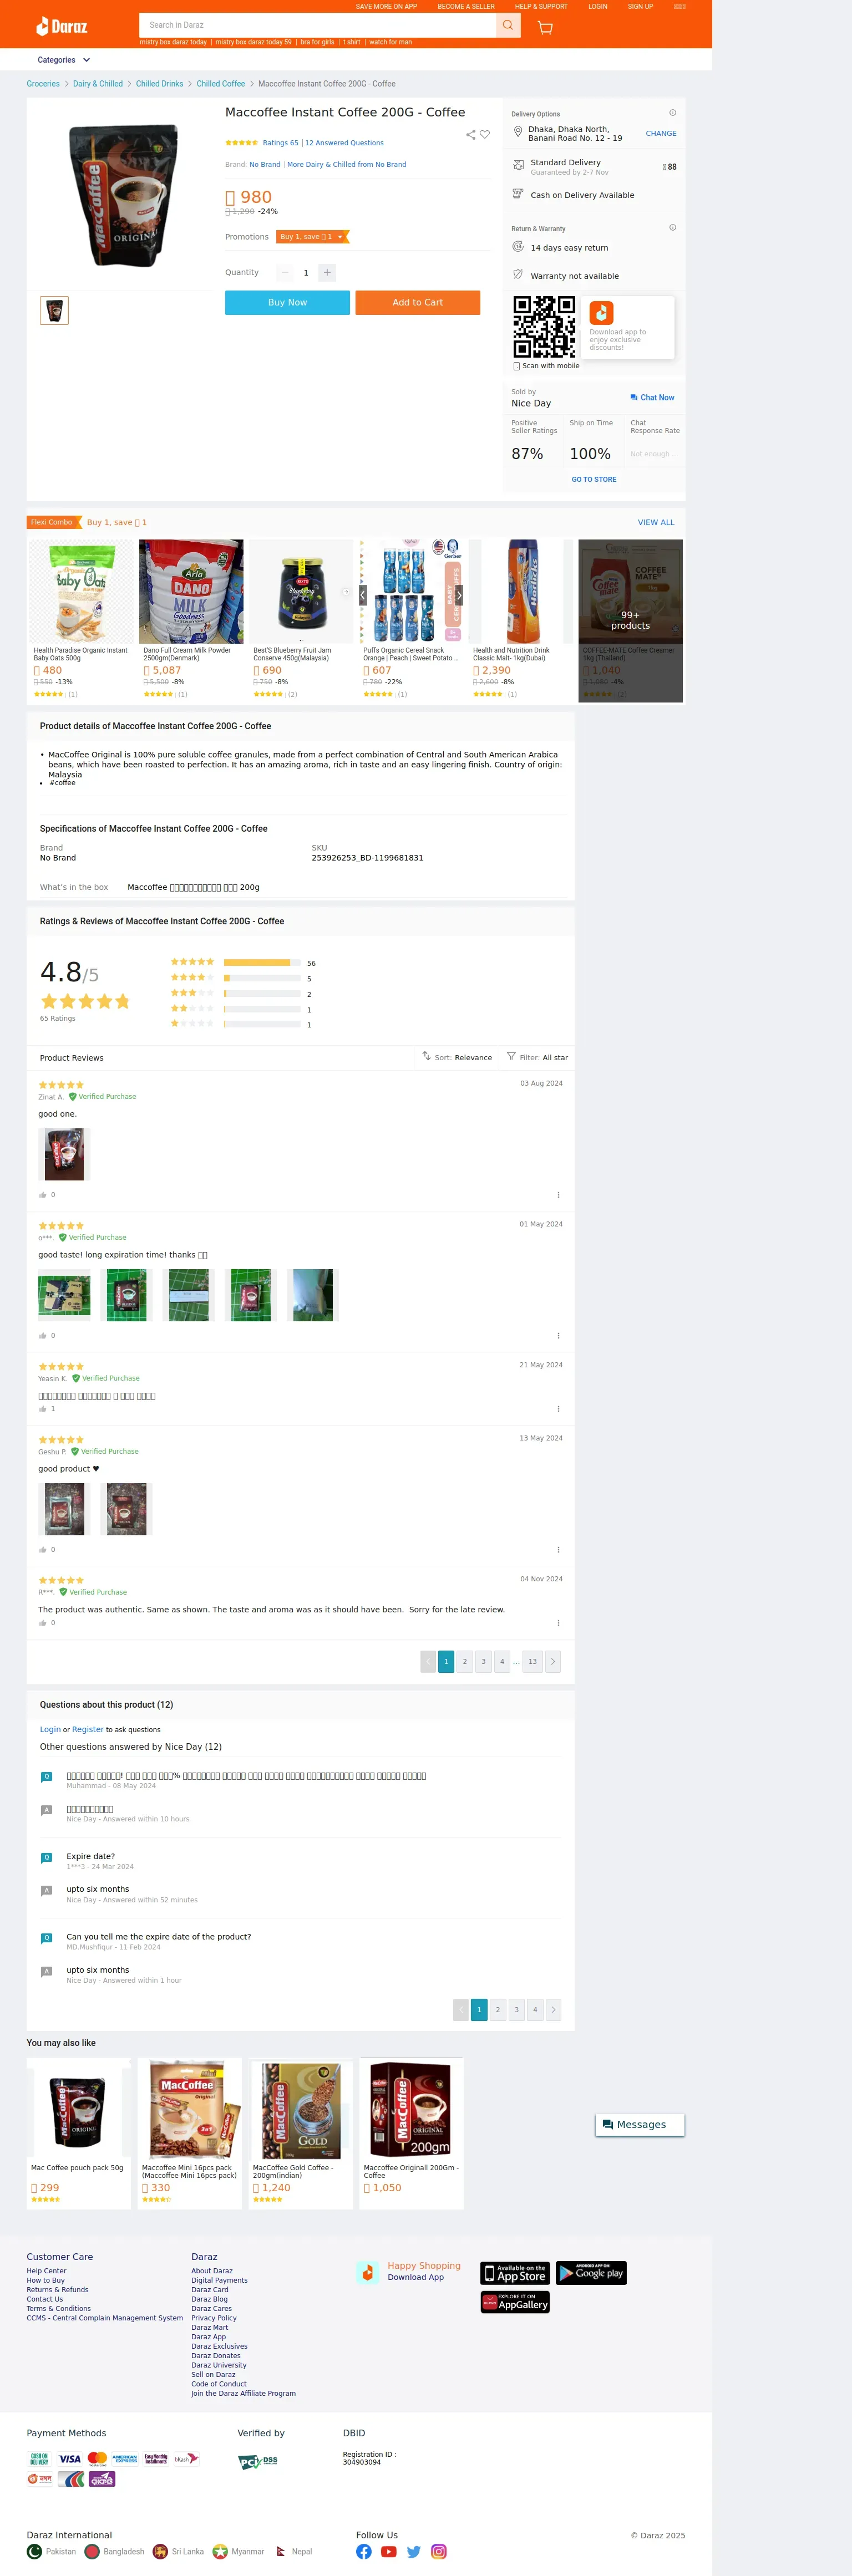The image size is (852, 2576).
Task: Go to questions page 3
Action: (516, 2009)
